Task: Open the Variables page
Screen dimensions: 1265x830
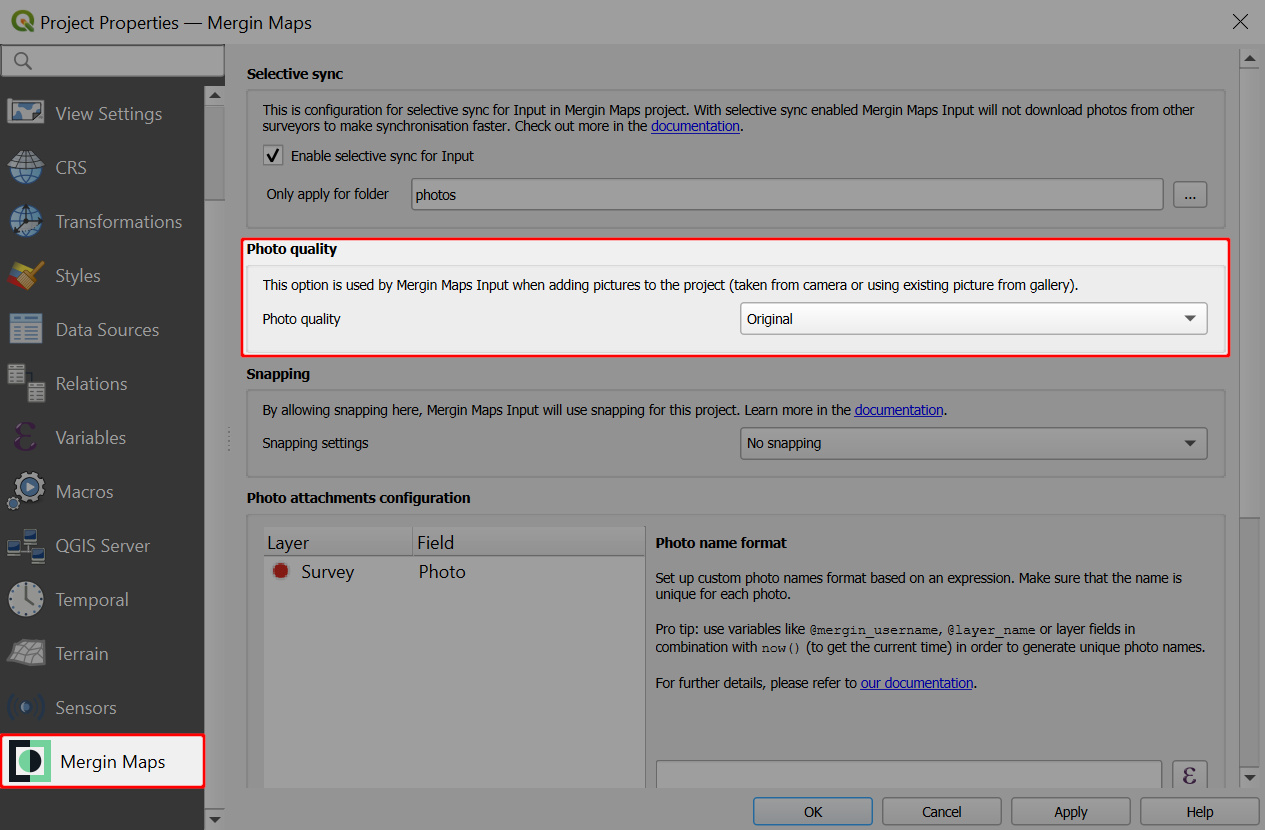Action: [102, 437]
